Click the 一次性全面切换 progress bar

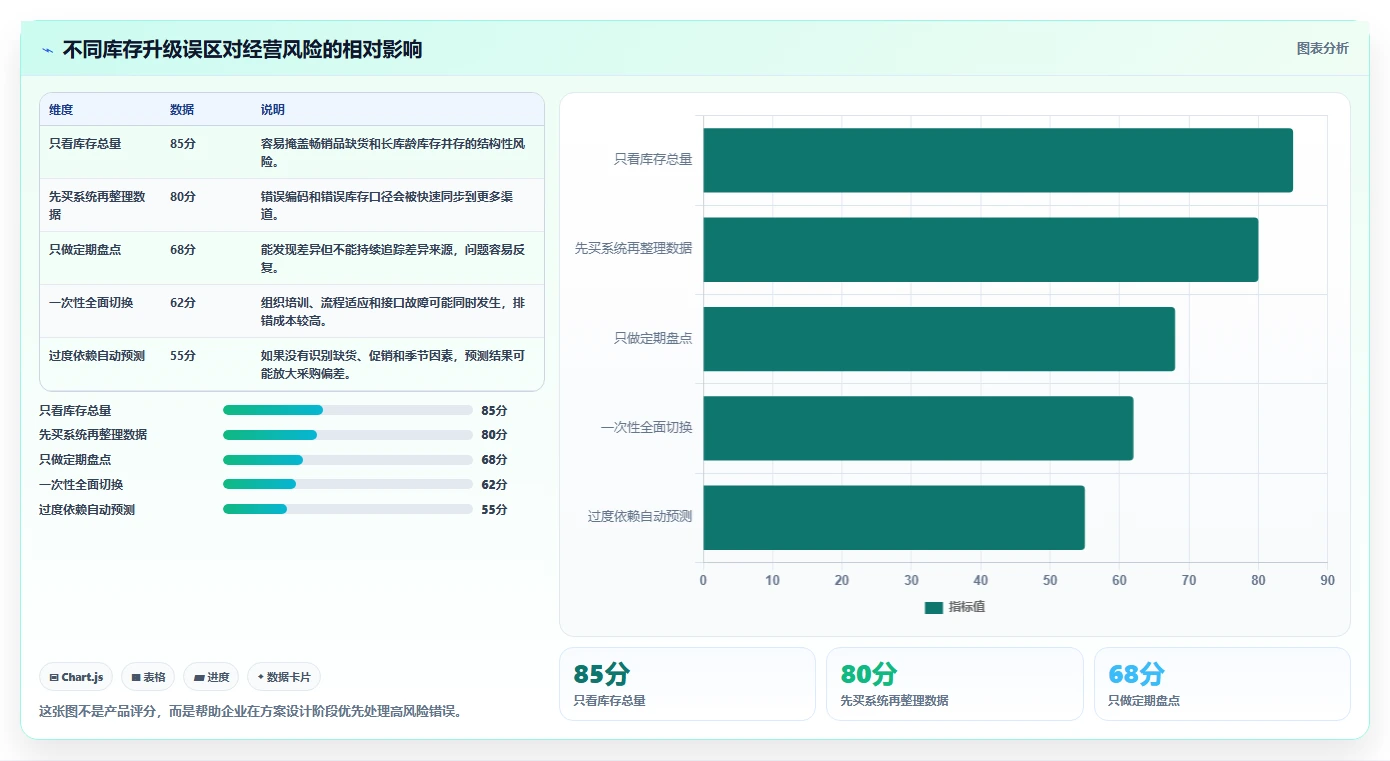point(348,485)
